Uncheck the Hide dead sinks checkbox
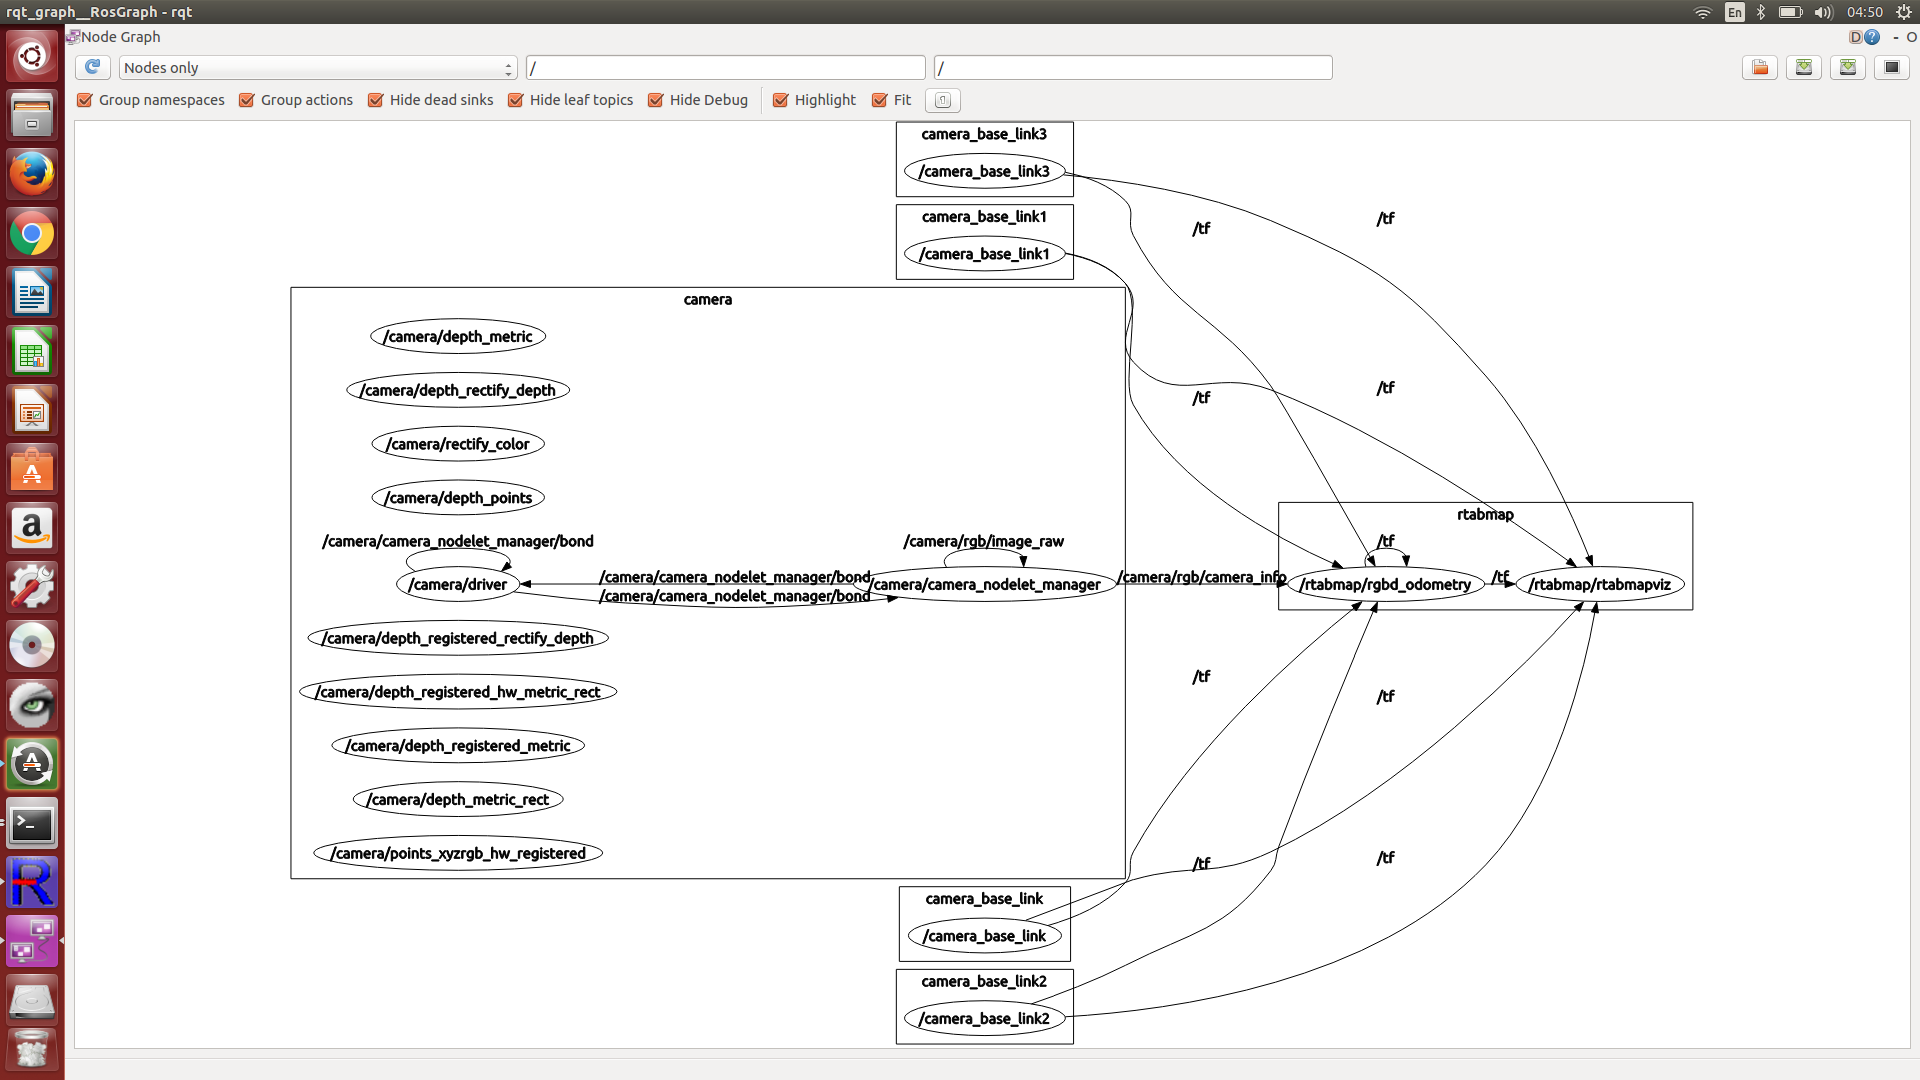Viewport: 1920px width, 1080px height. pos(376,100)
